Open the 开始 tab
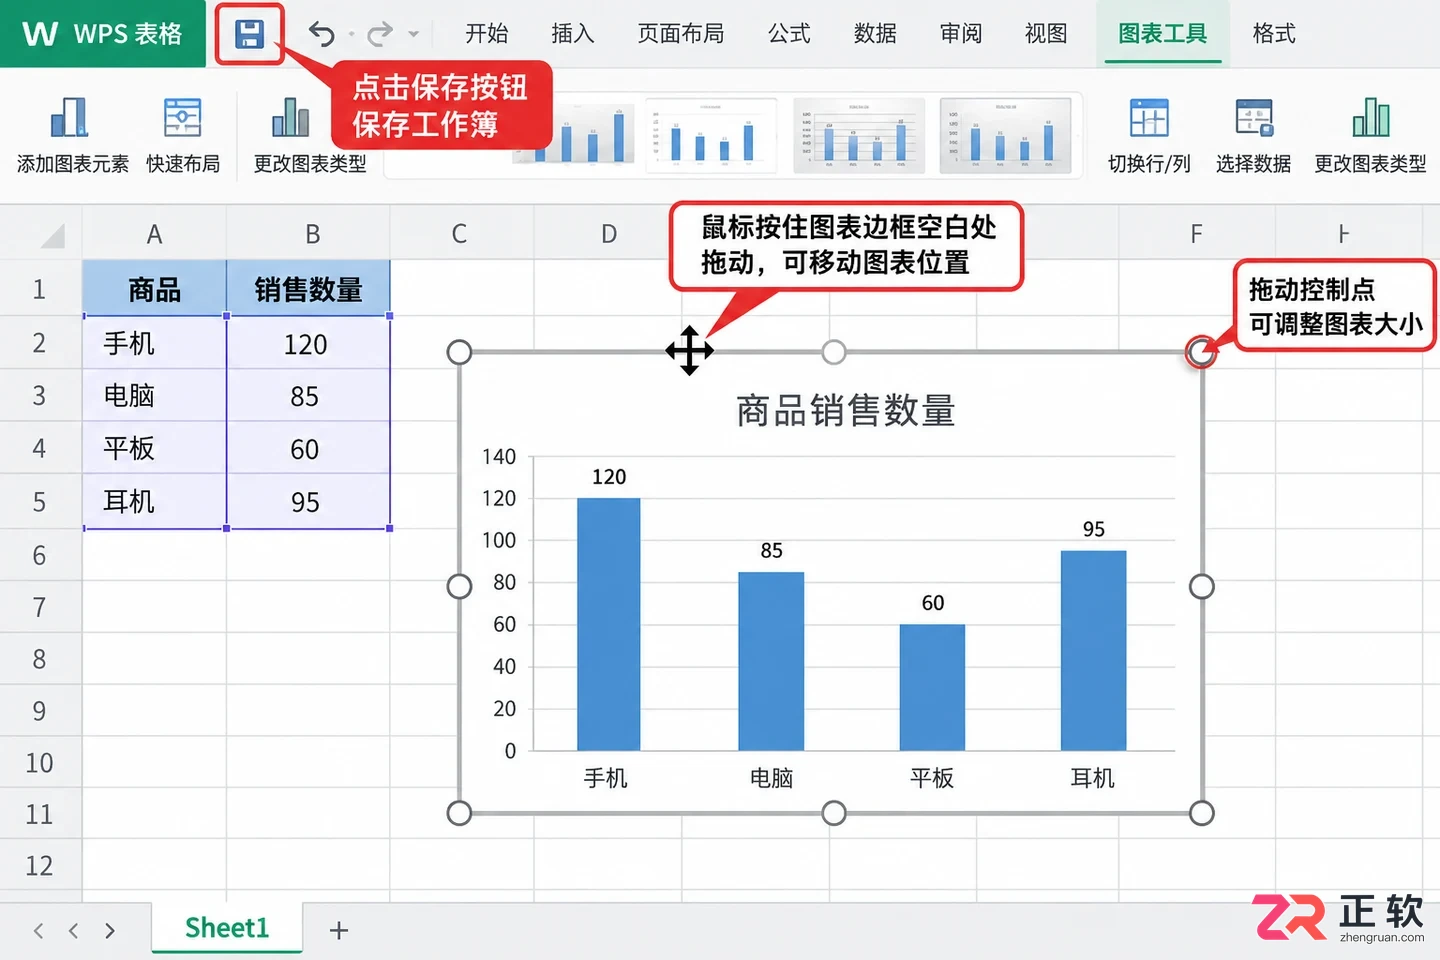 (x=487, y=33)
